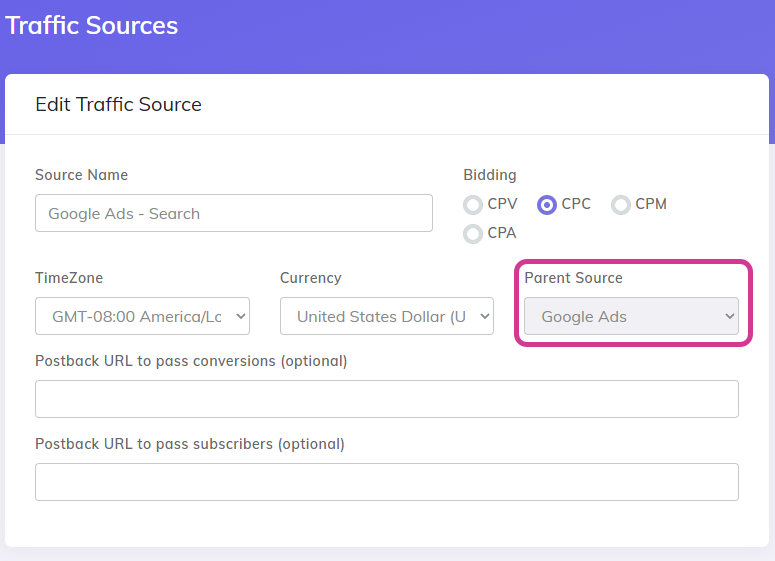Click the Edit Traffic Source heading
775x561 pixels.
119,104
